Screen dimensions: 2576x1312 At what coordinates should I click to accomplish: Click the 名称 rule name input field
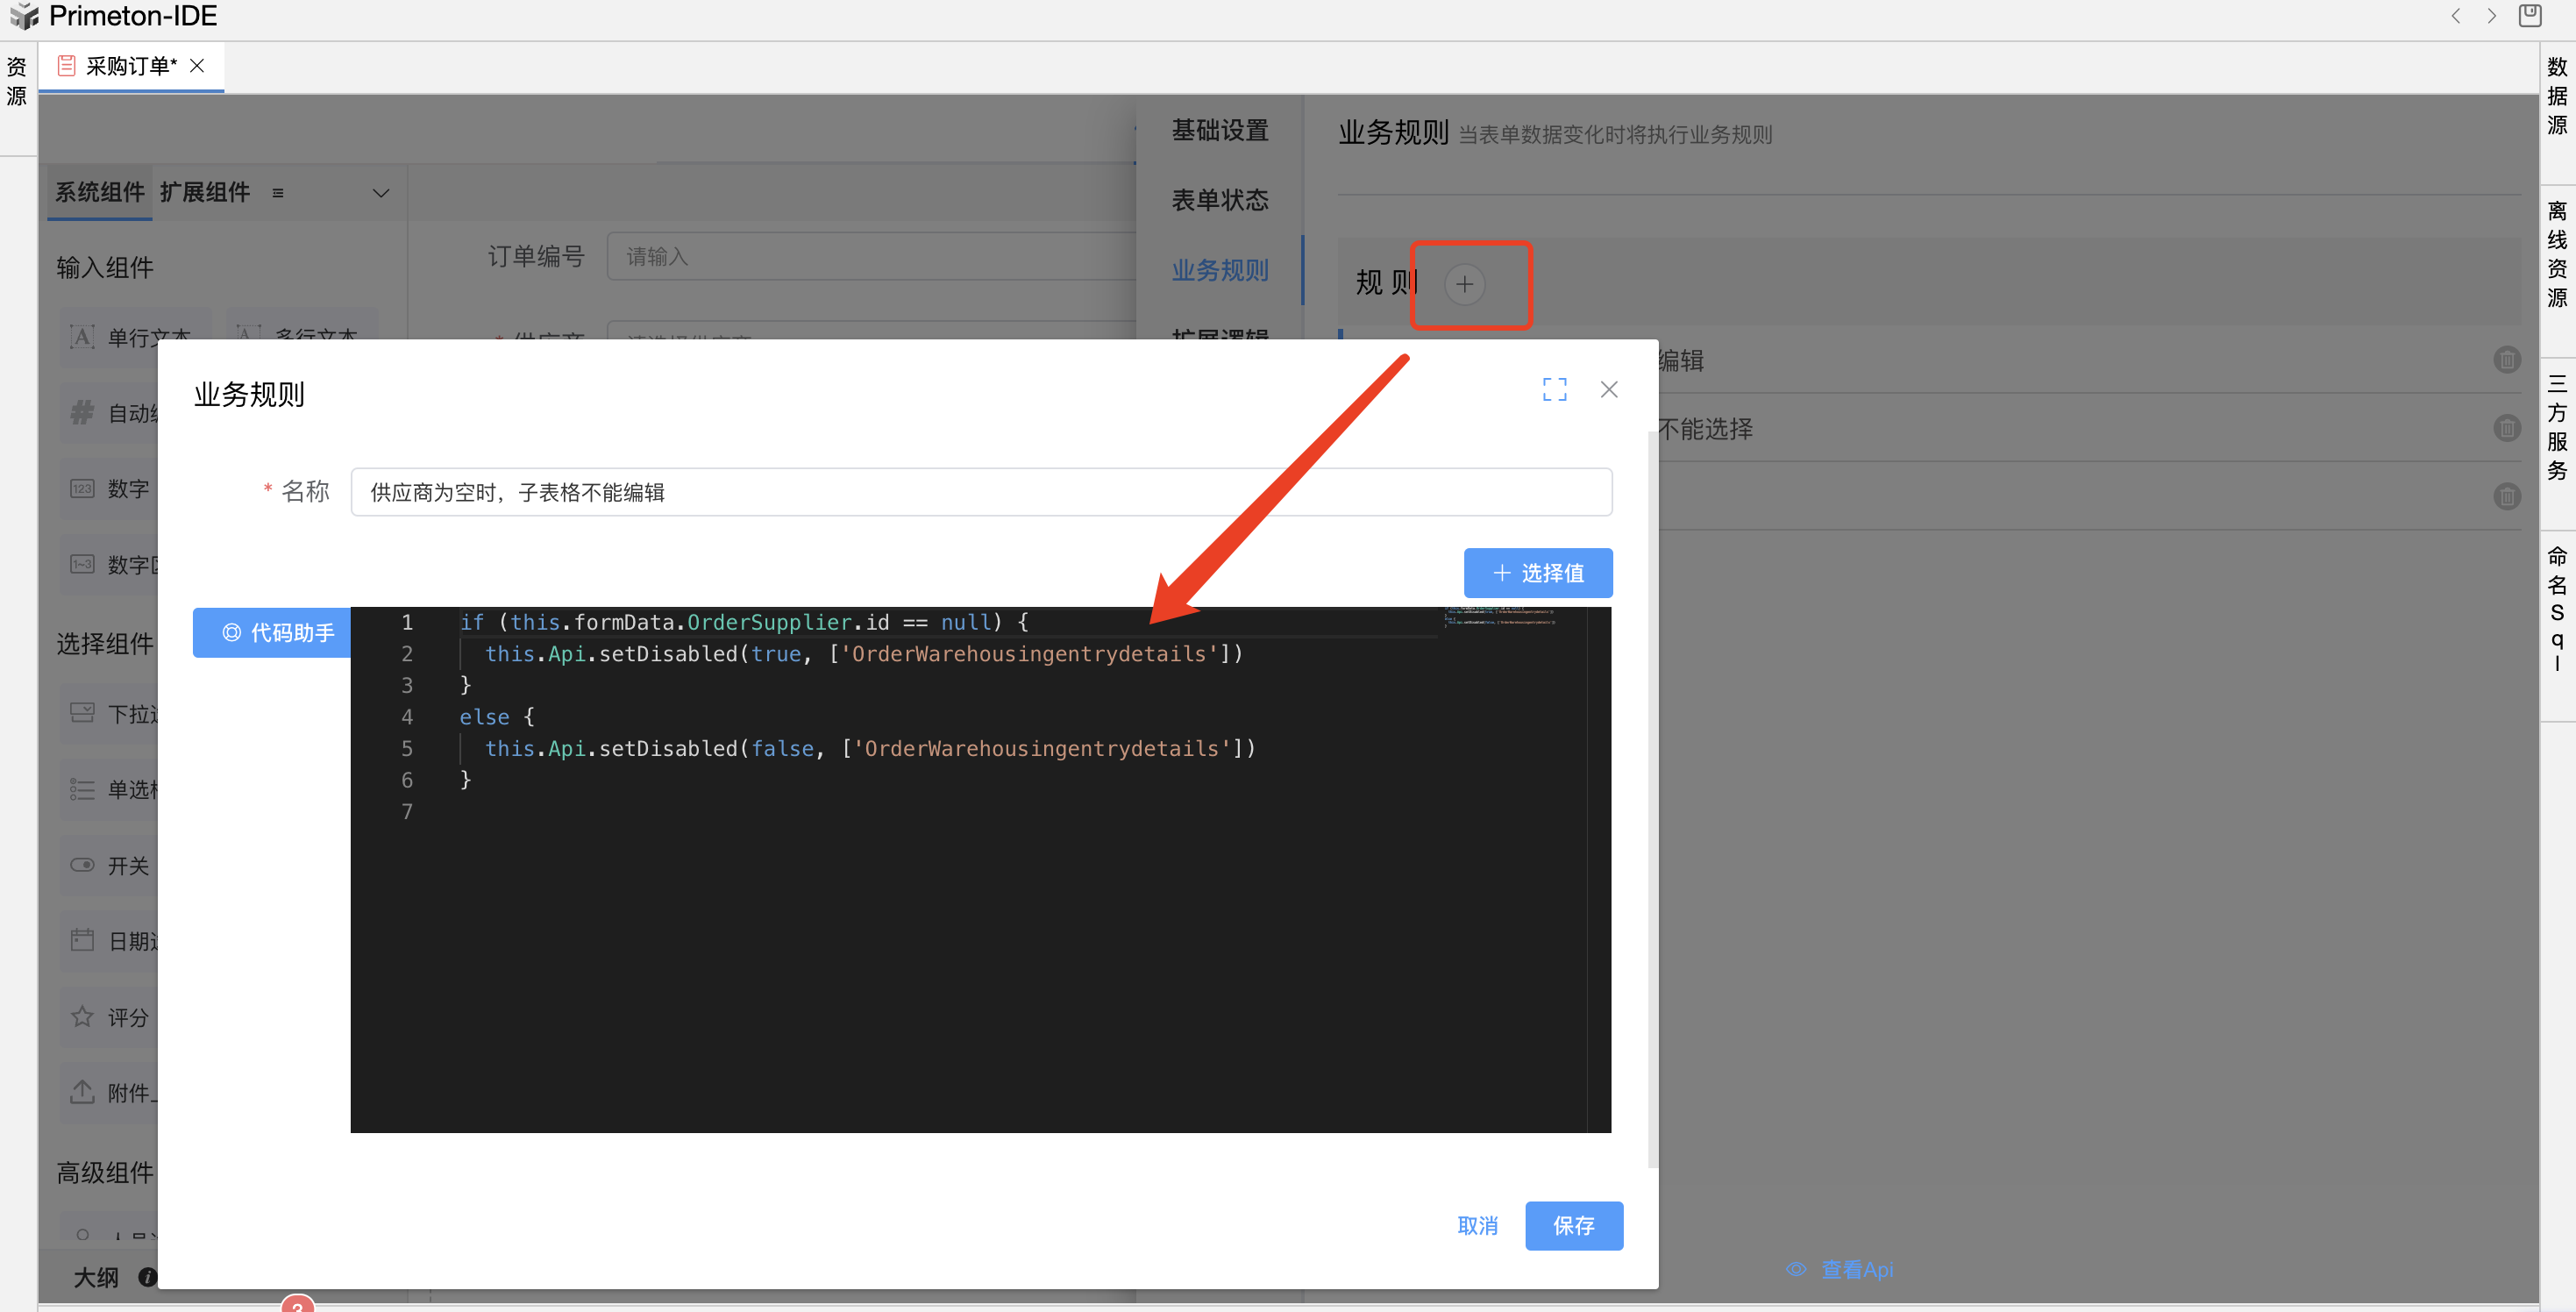(980, 492)
